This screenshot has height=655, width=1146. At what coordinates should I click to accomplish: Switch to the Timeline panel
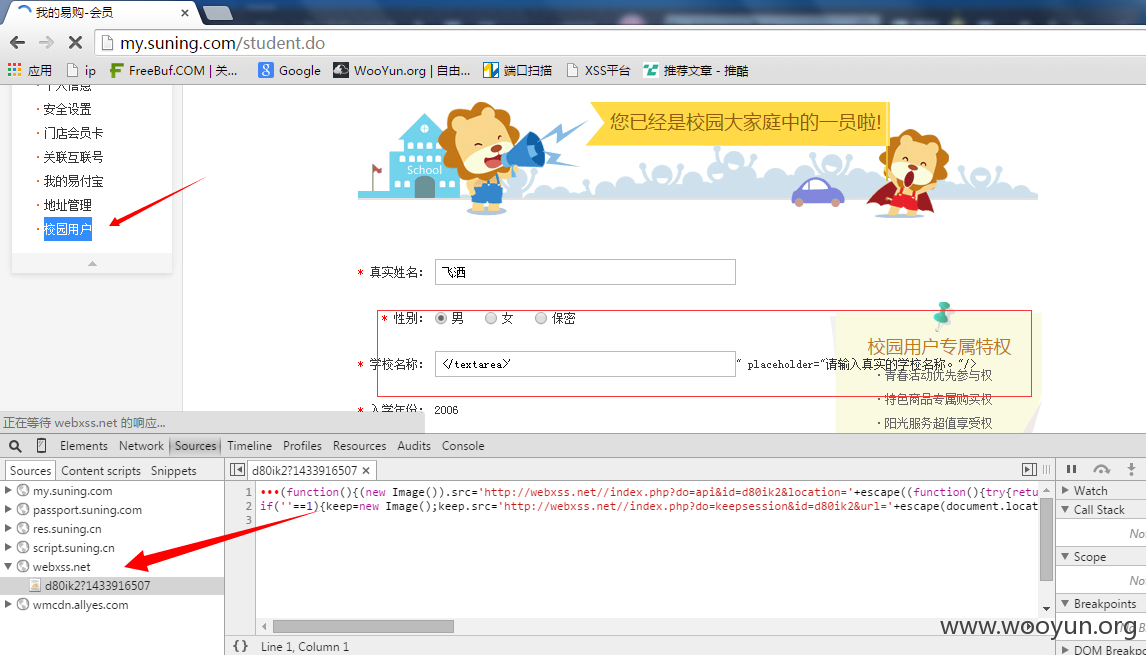tap(249, 446)
